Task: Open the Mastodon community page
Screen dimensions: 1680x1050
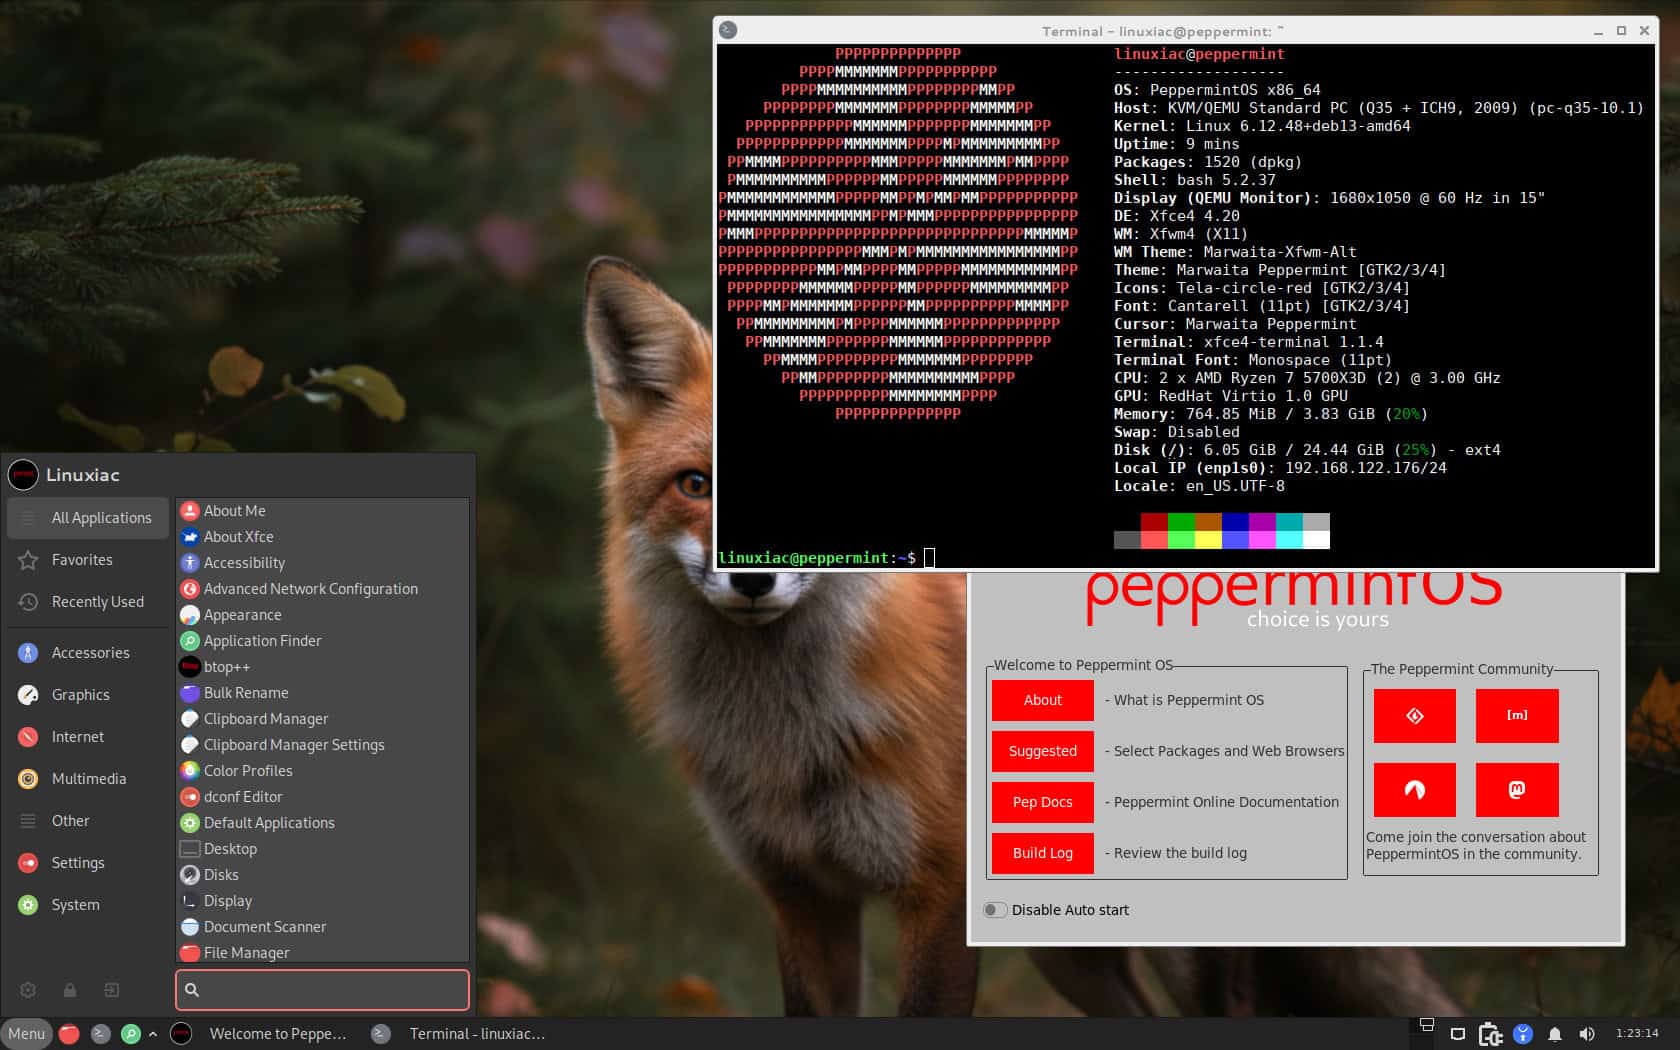Action: (x=1516, y=789)
